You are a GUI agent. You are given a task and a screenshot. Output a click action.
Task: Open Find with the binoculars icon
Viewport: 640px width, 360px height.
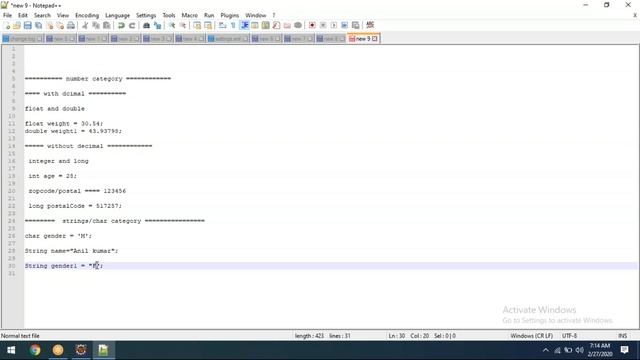pos(146,25)
